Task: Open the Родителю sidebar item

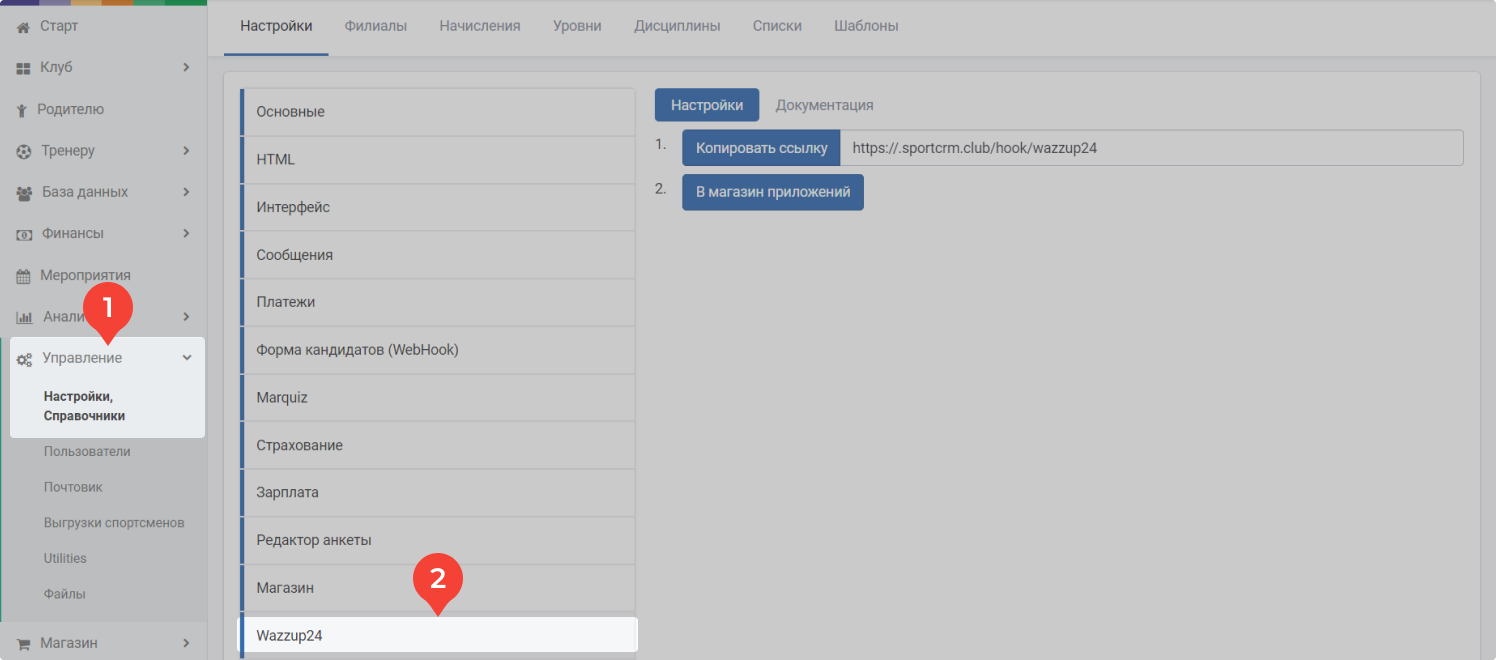Action: [x=71, y=109]
